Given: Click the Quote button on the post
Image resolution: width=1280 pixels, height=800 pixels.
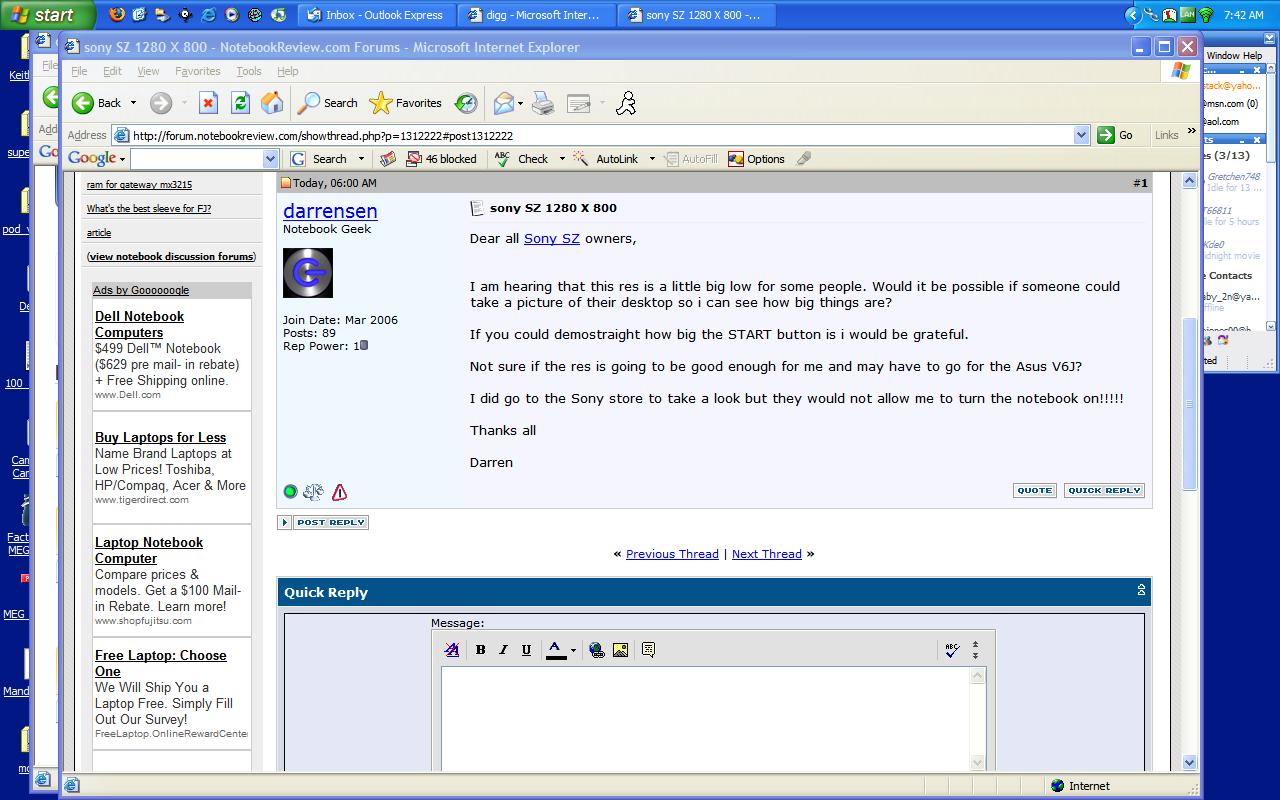Looking at the screenshot, I should [1034, 490].
